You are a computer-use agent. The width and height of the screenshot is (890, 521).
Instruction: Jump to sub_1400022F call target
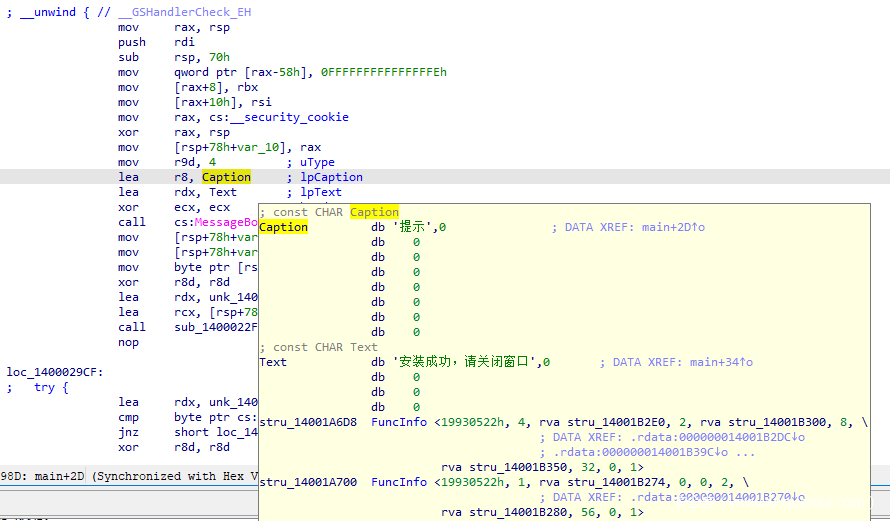tap(216, 327)
